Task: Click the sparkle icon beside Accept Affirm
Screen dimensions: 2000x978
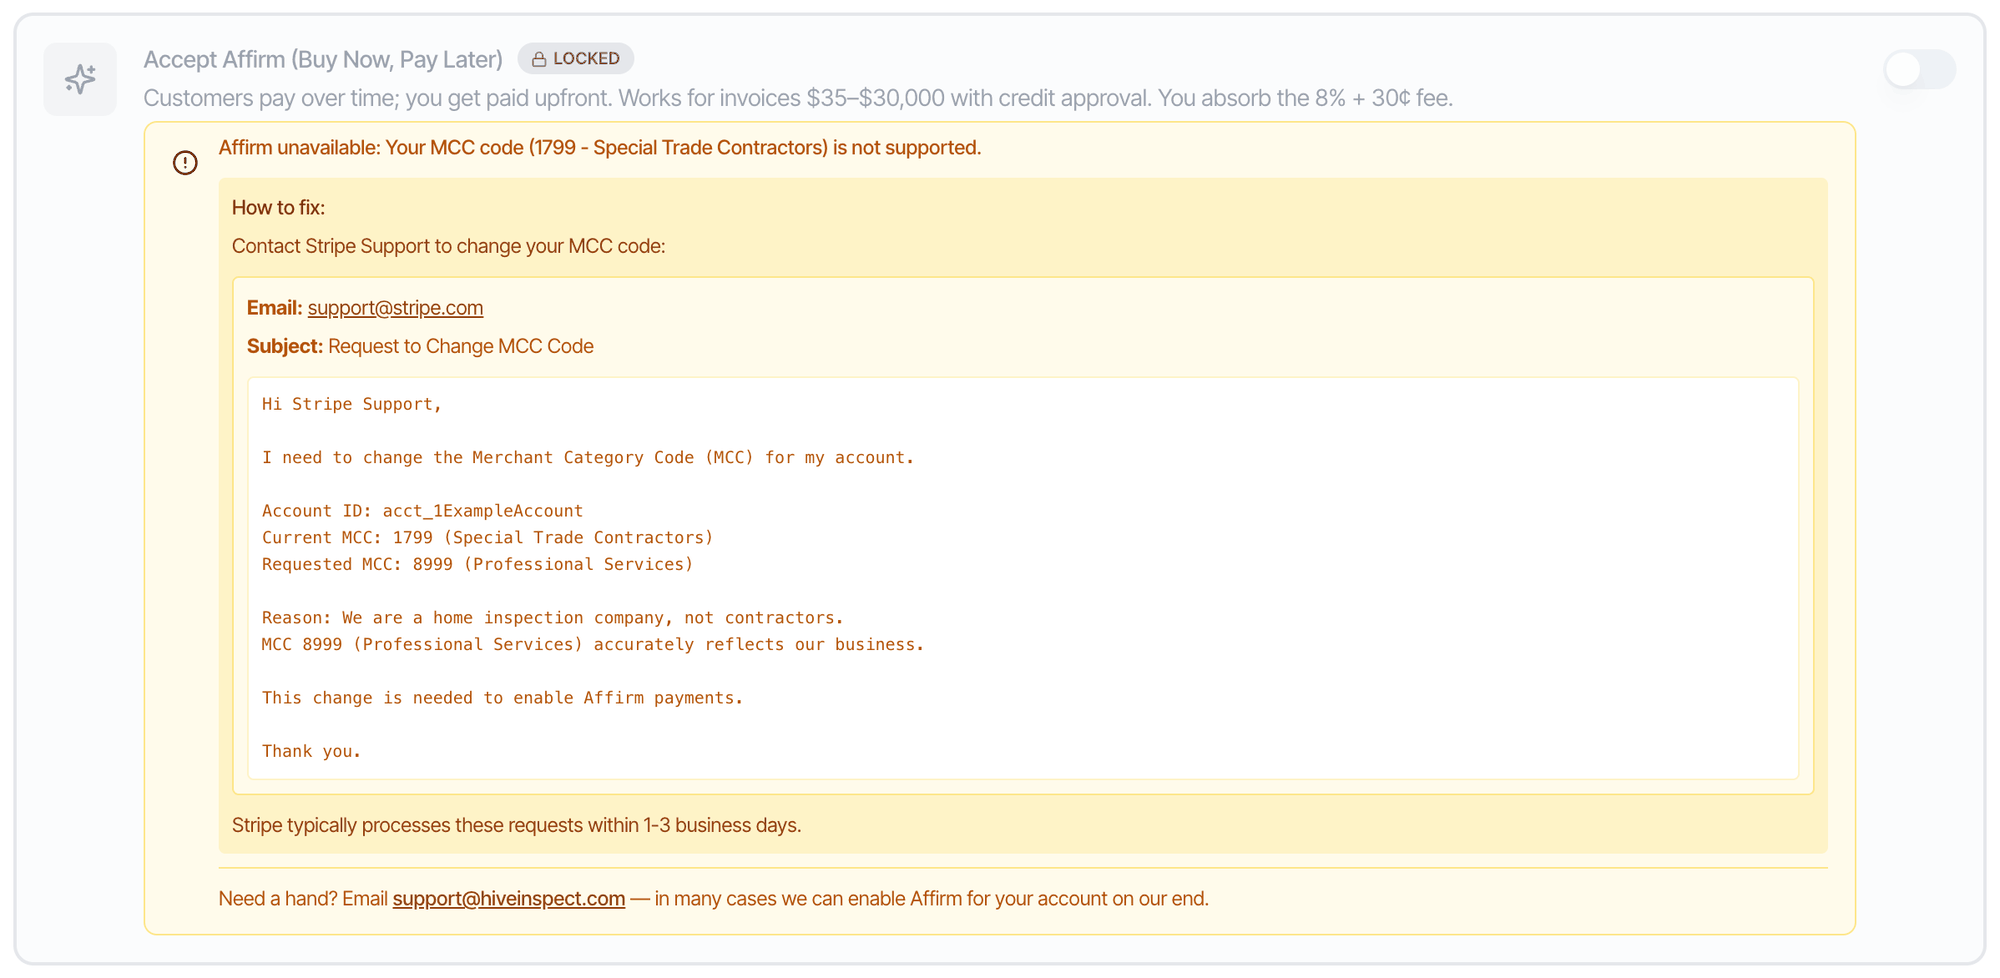Action: click(x=80, y=79)
